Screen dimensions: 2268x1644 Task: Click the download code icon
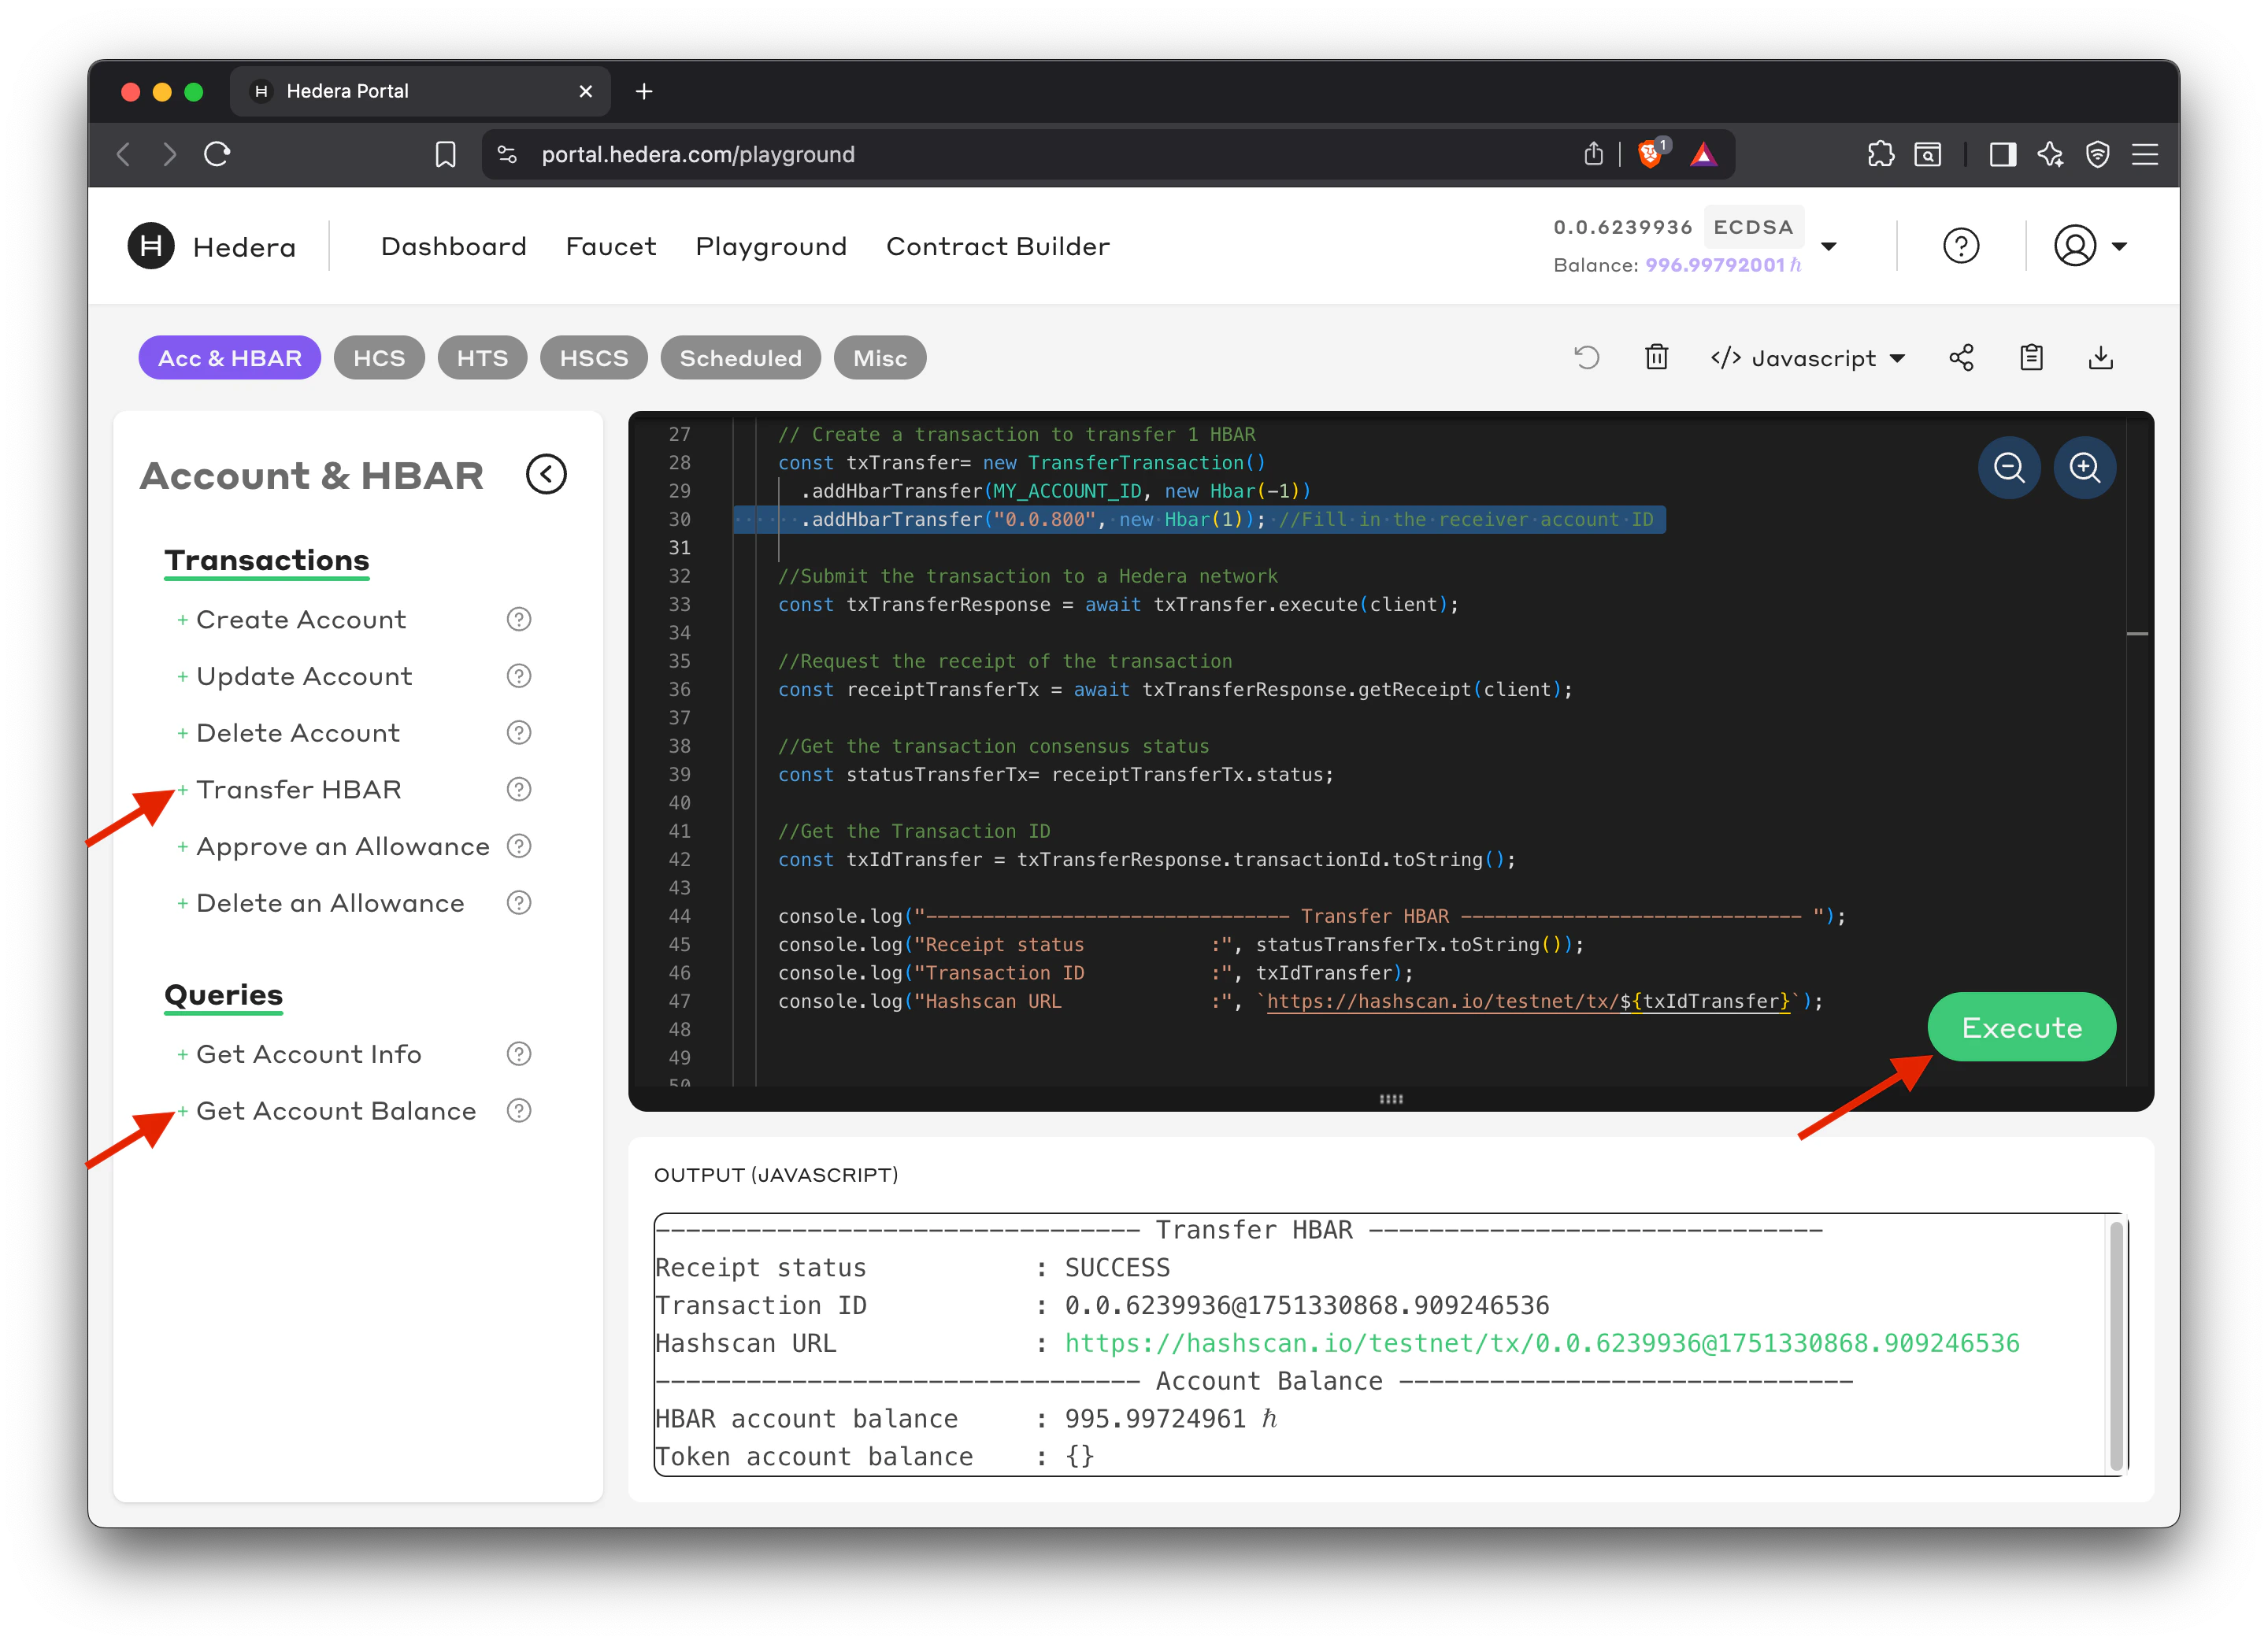tap(2101, 357)
